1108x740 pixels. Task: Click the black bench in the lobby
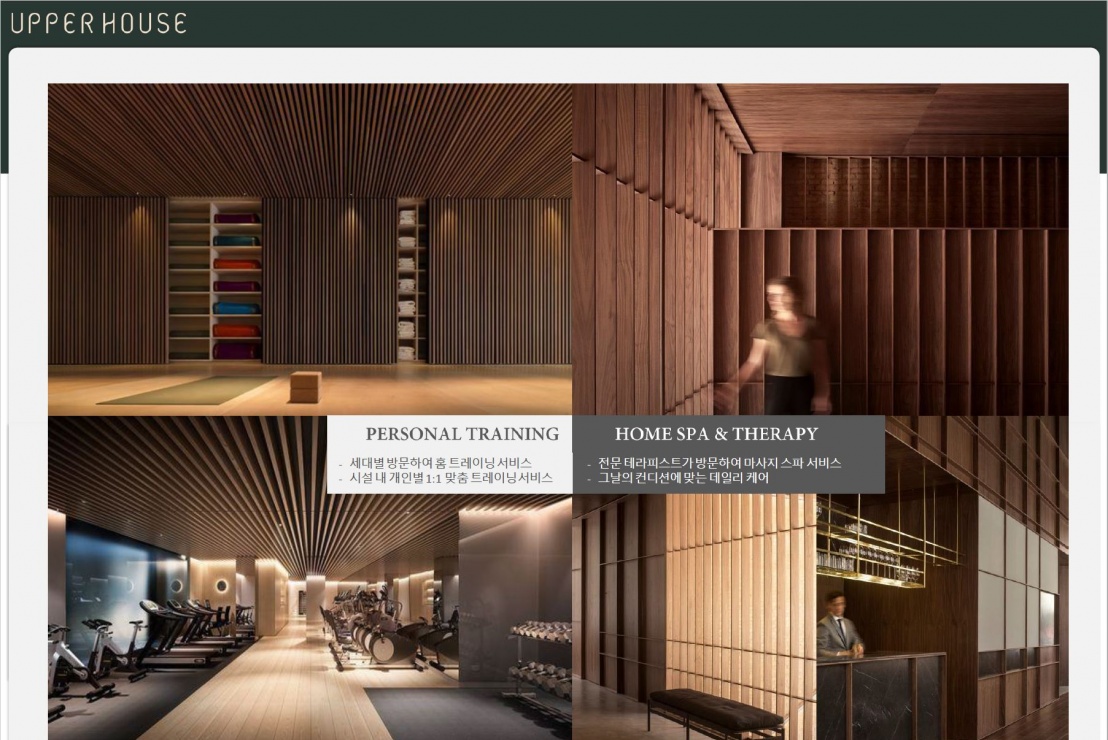click(x=715, y=711)
